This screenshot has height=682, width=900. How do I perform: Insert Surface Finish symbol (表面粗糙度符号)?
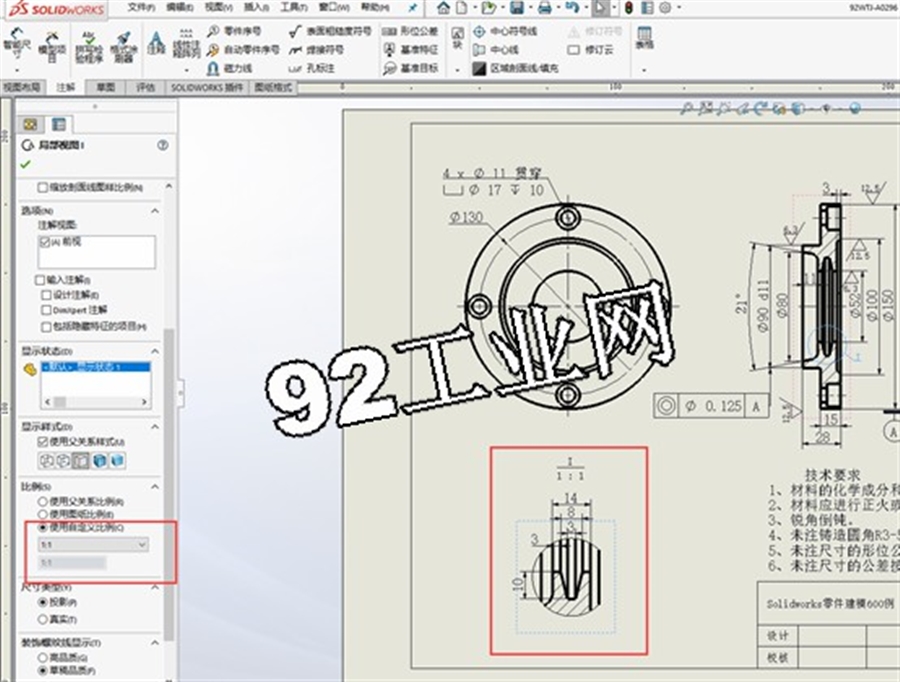tap(331, 31)
